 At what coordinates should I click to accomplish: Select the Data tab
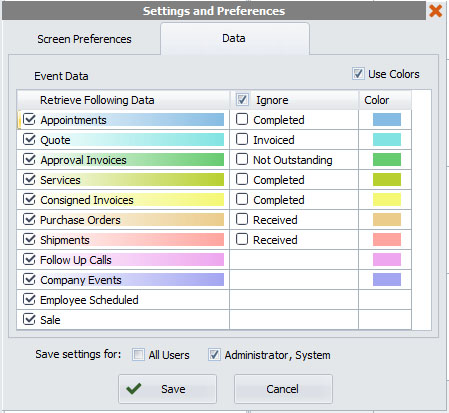[x=234, y=38]
